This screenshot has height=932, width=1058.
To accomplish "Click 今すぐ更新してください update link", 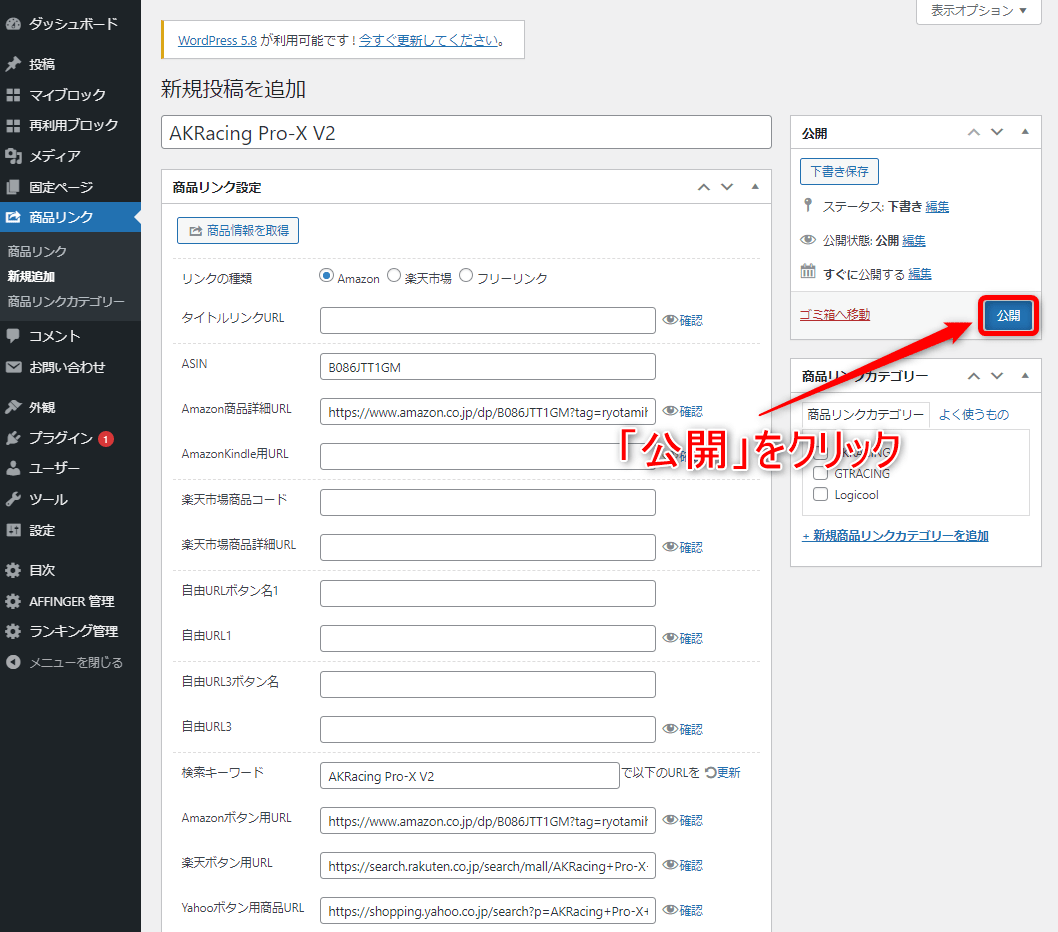I will tap(428, 40).
